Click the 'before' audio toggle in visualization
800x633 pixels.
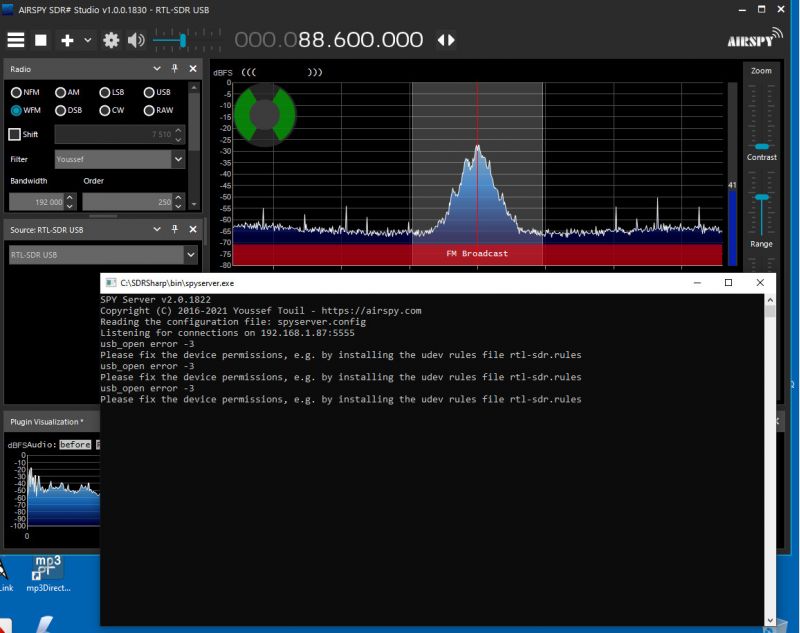click(75, 445)
